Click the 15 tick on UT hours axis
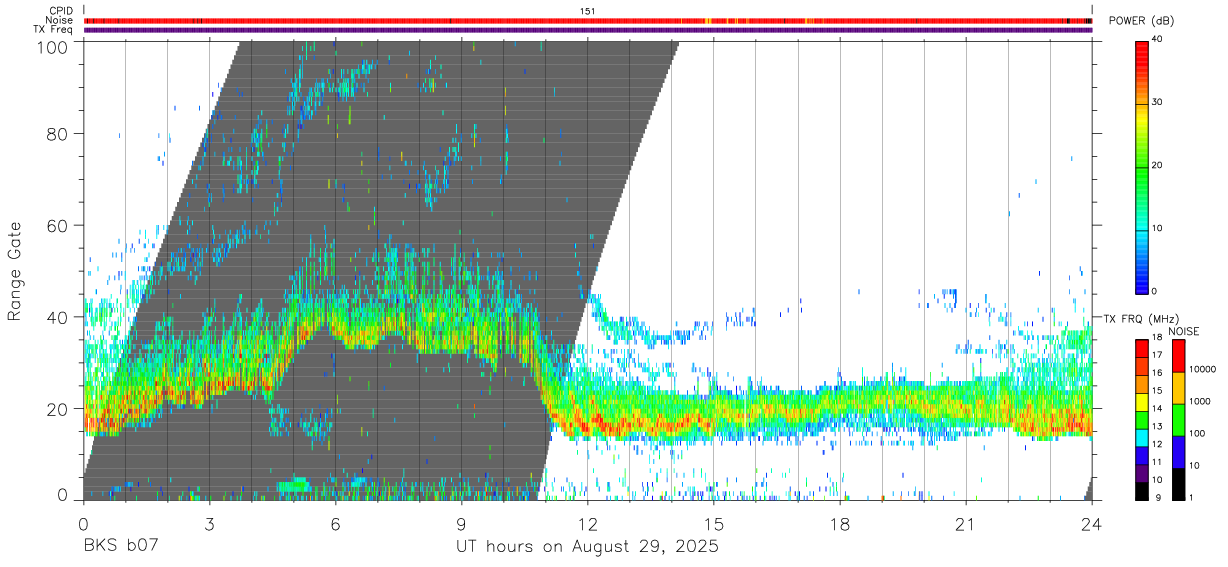Image resolution: width=1228 pixels, height=567 pixels. tap(714, 523)
